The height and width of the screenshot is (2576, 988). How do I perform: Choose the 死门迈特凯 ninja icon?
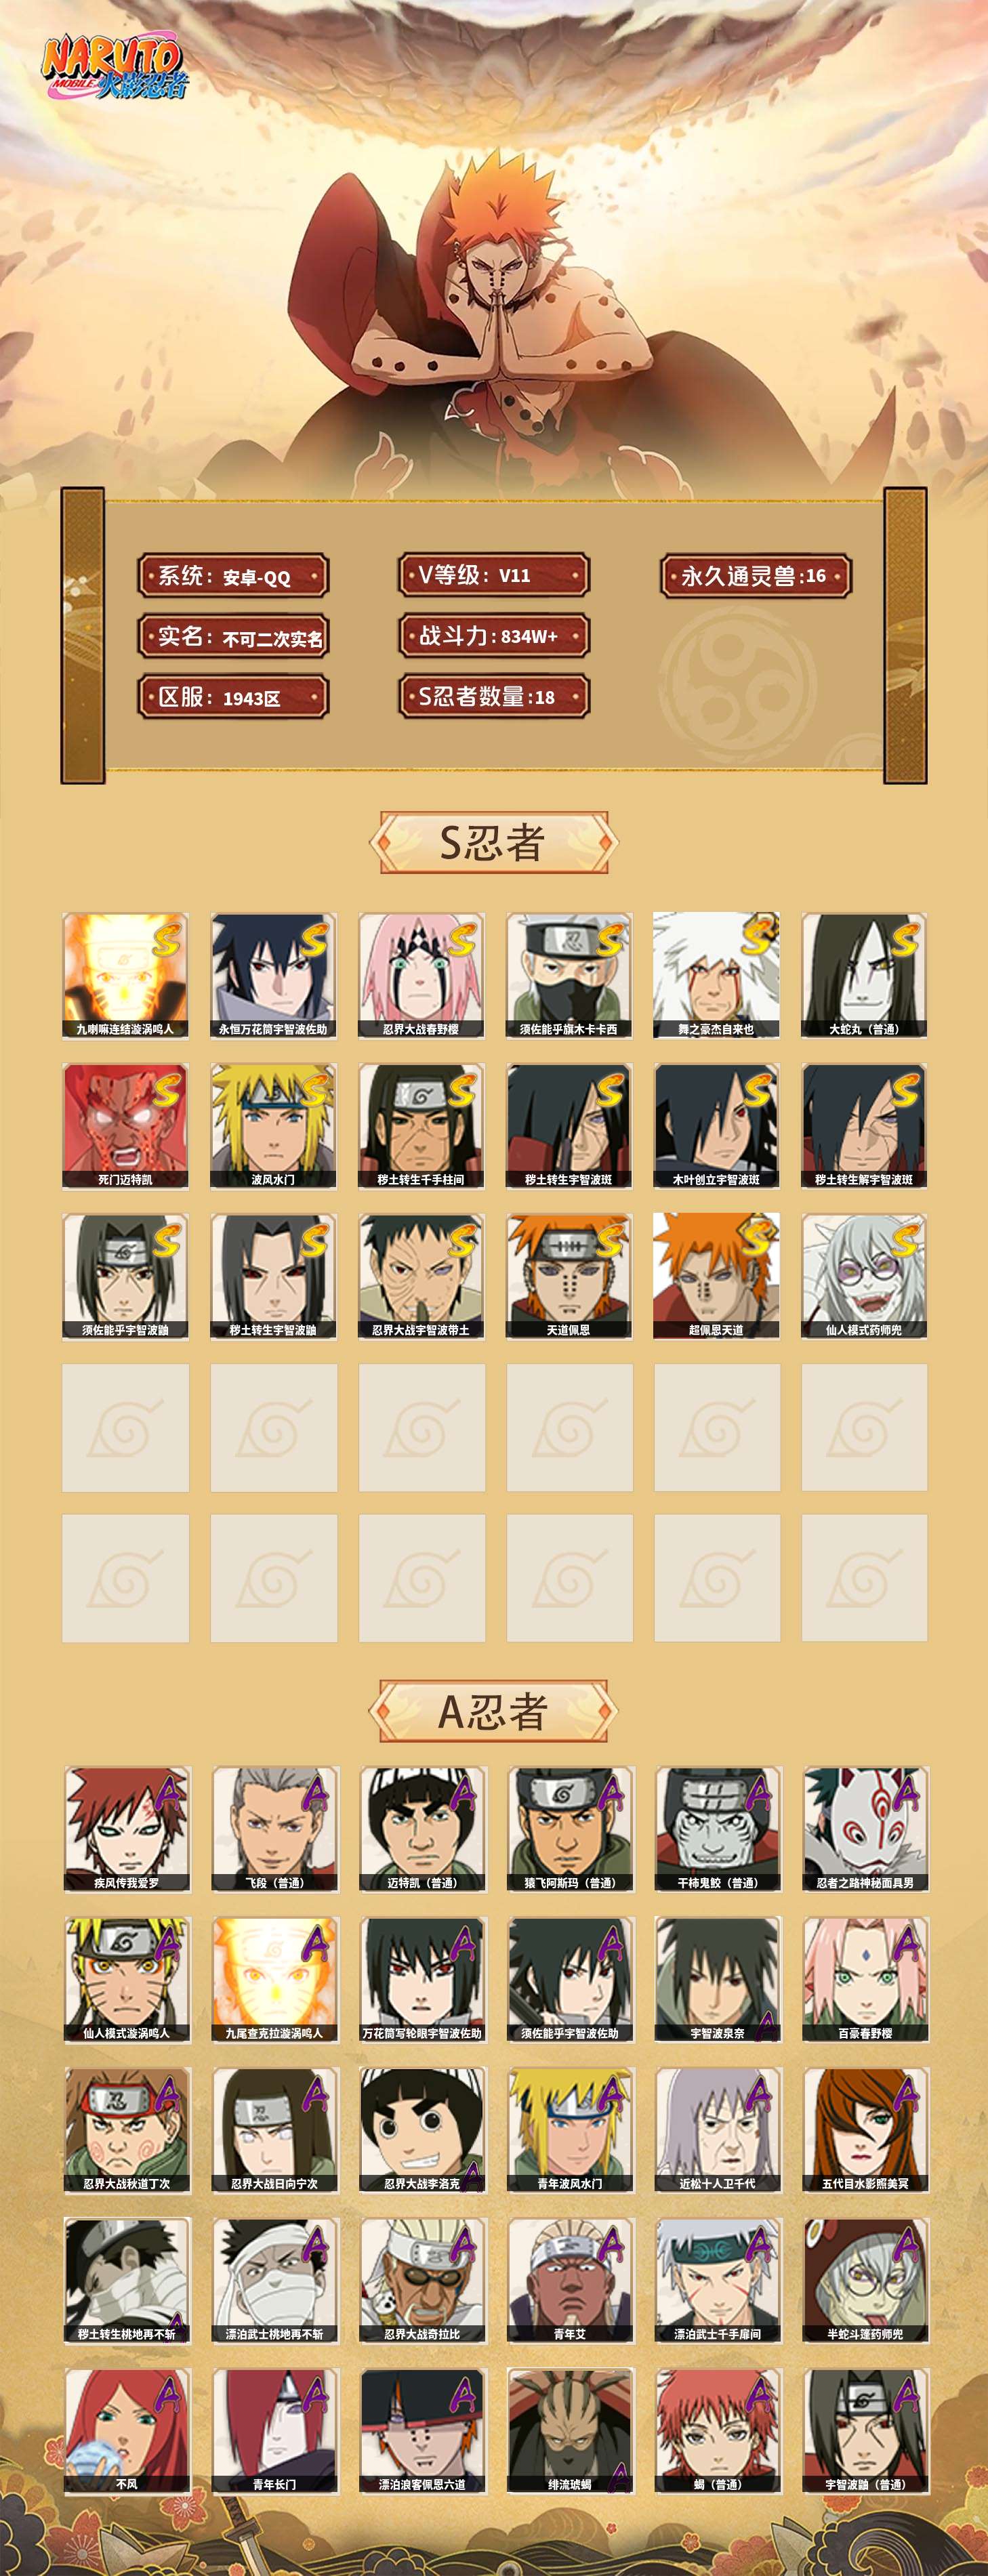(125, 1126)
